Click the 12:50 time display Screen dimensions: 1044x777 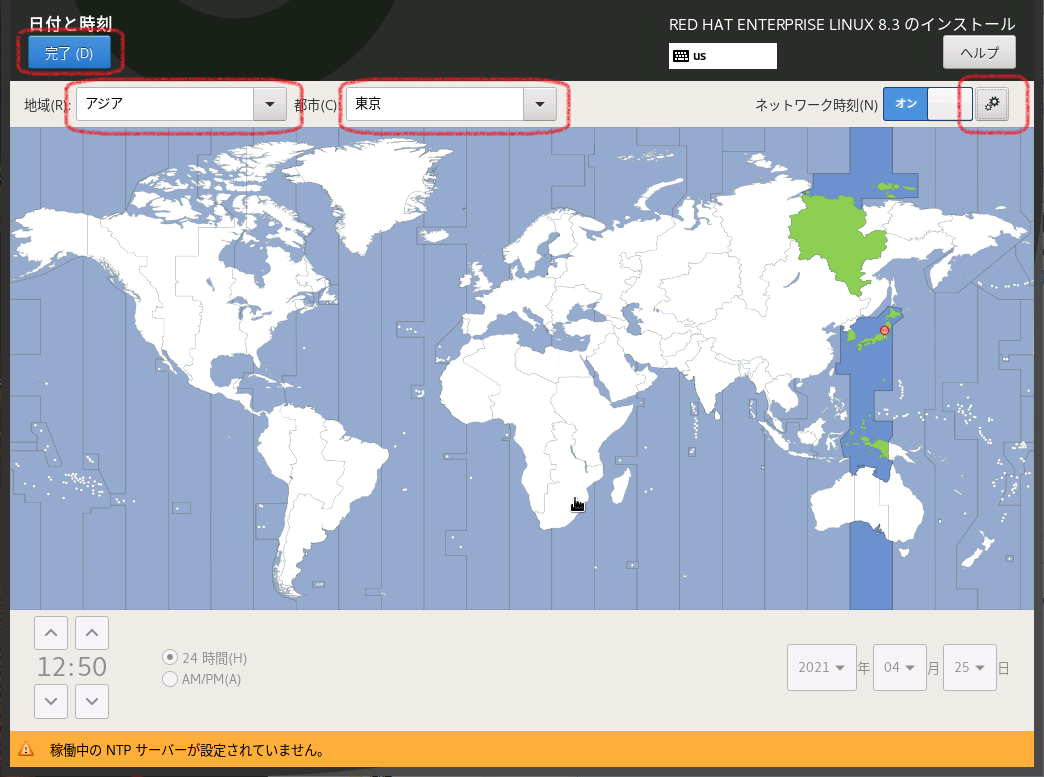[x=72, y=667]
